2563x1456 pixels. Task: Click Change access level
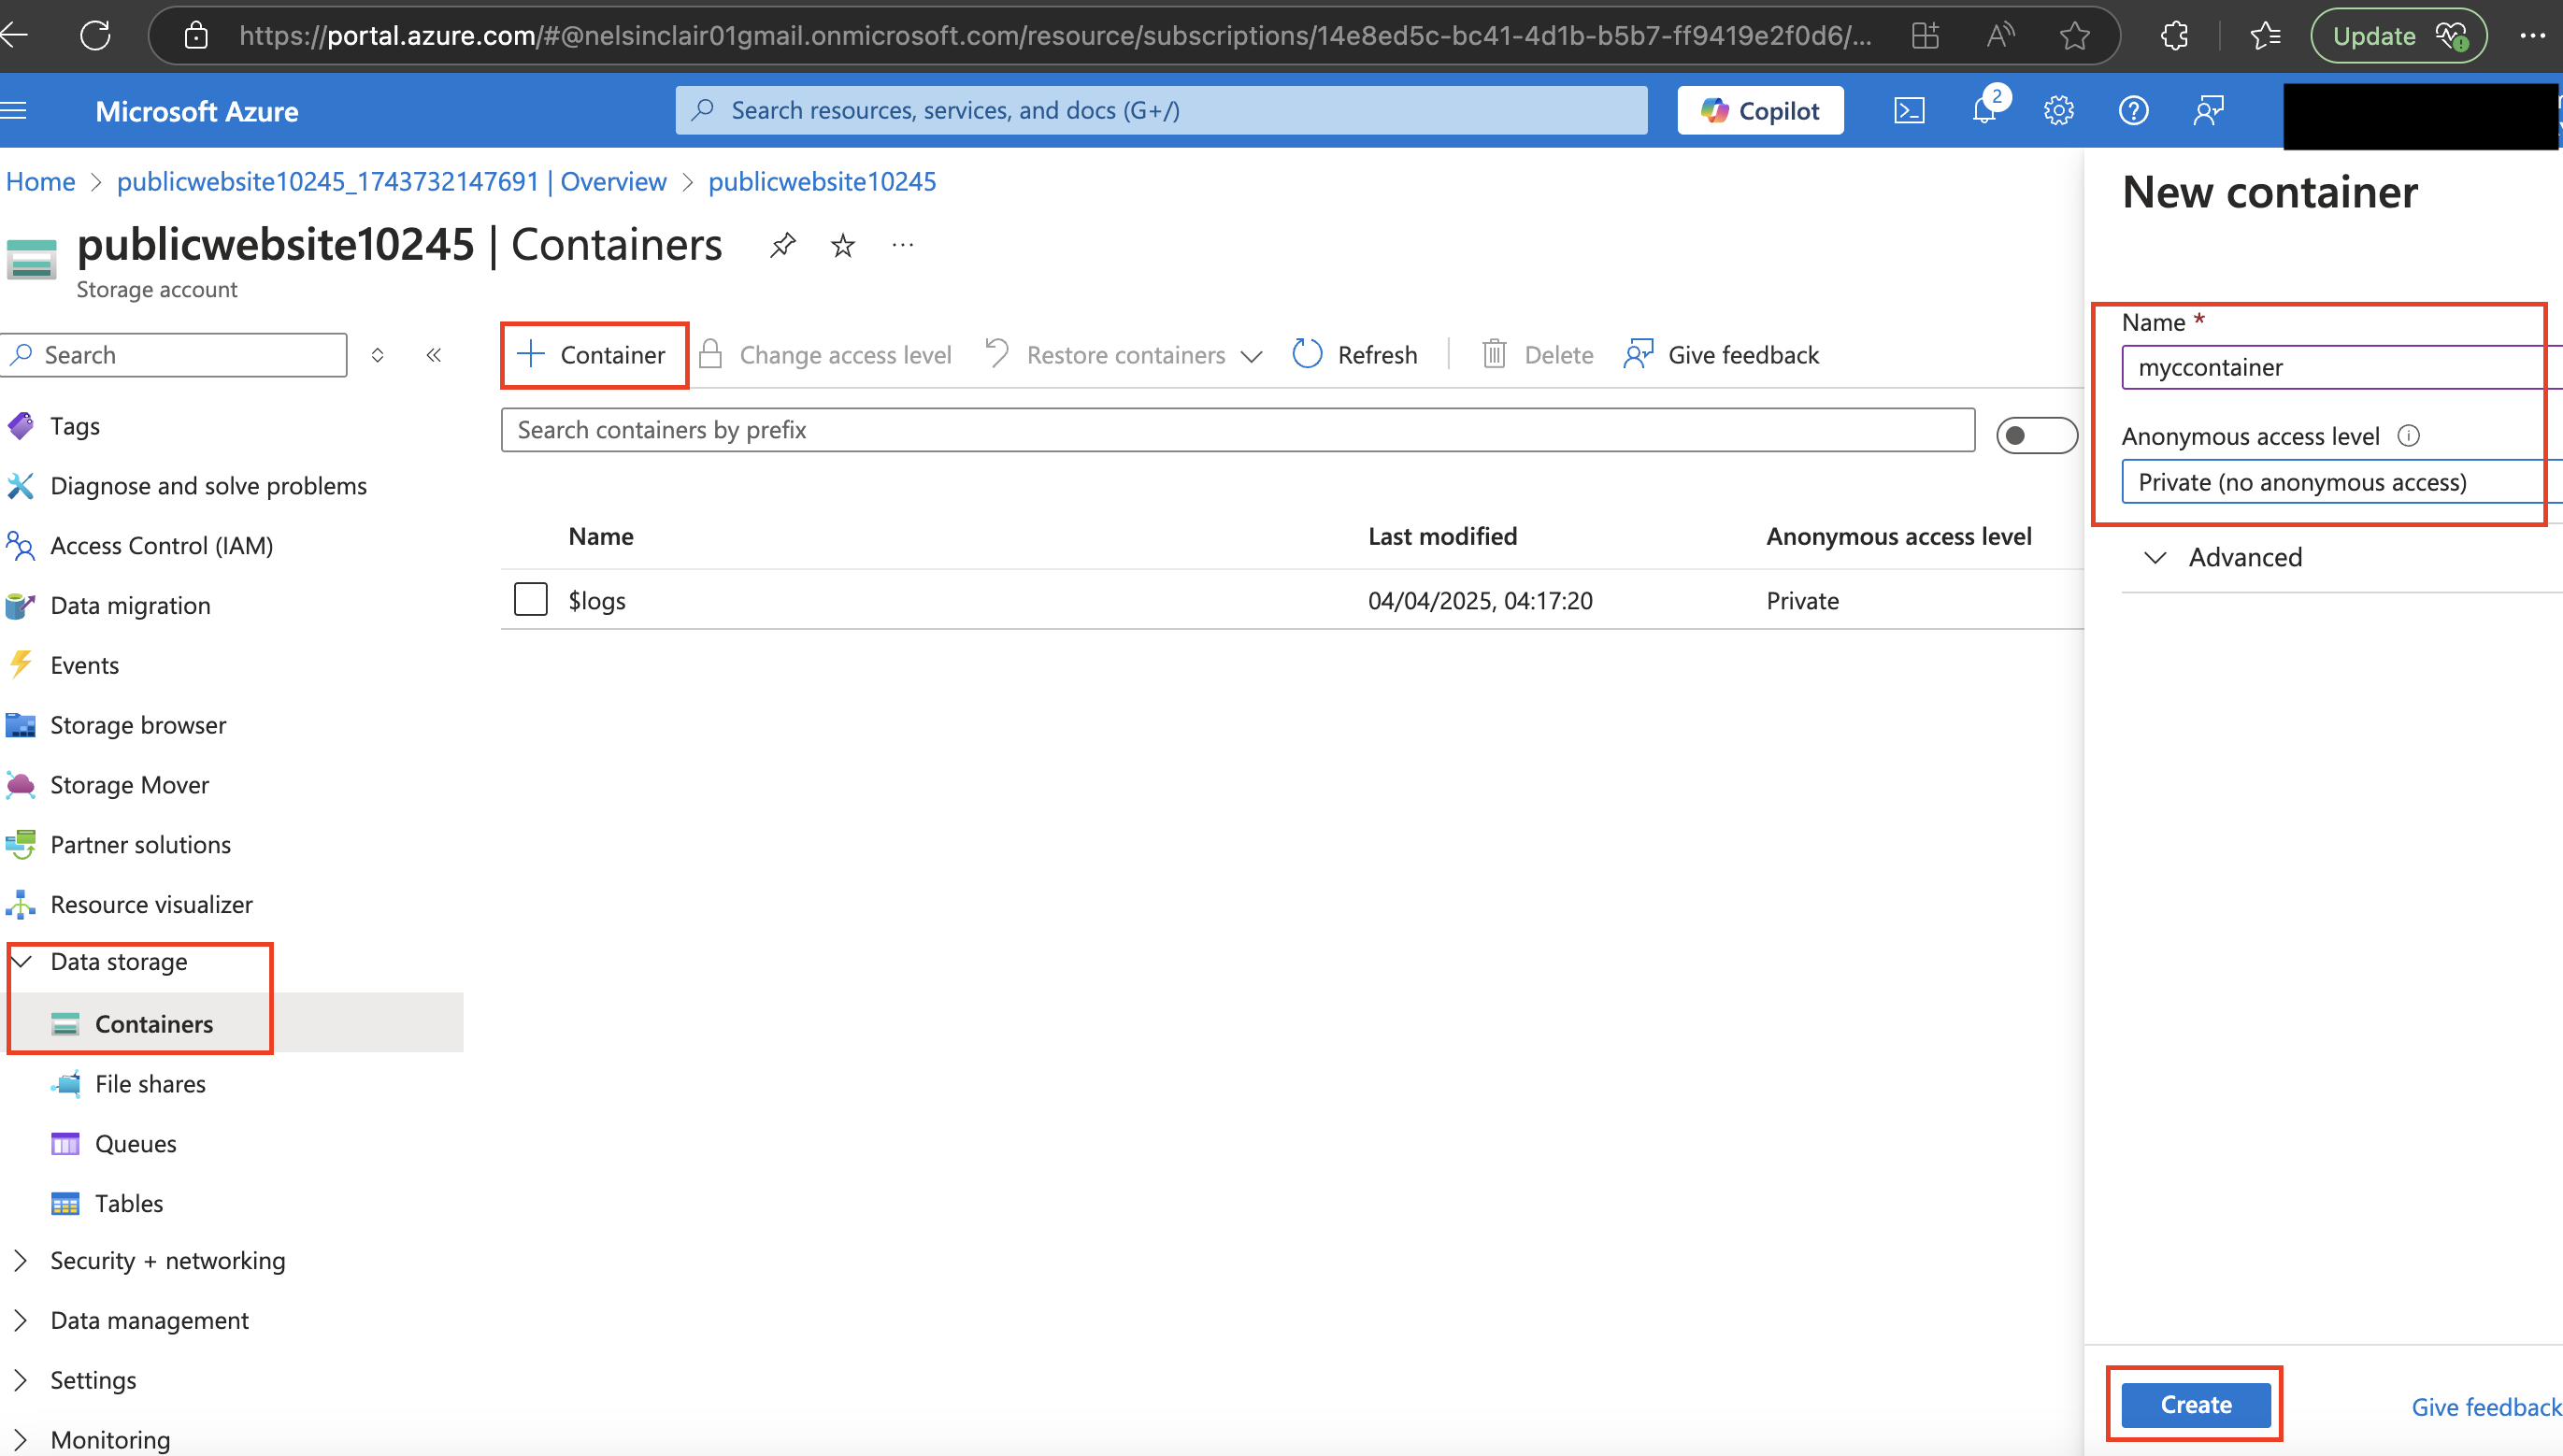coord(825,355)
